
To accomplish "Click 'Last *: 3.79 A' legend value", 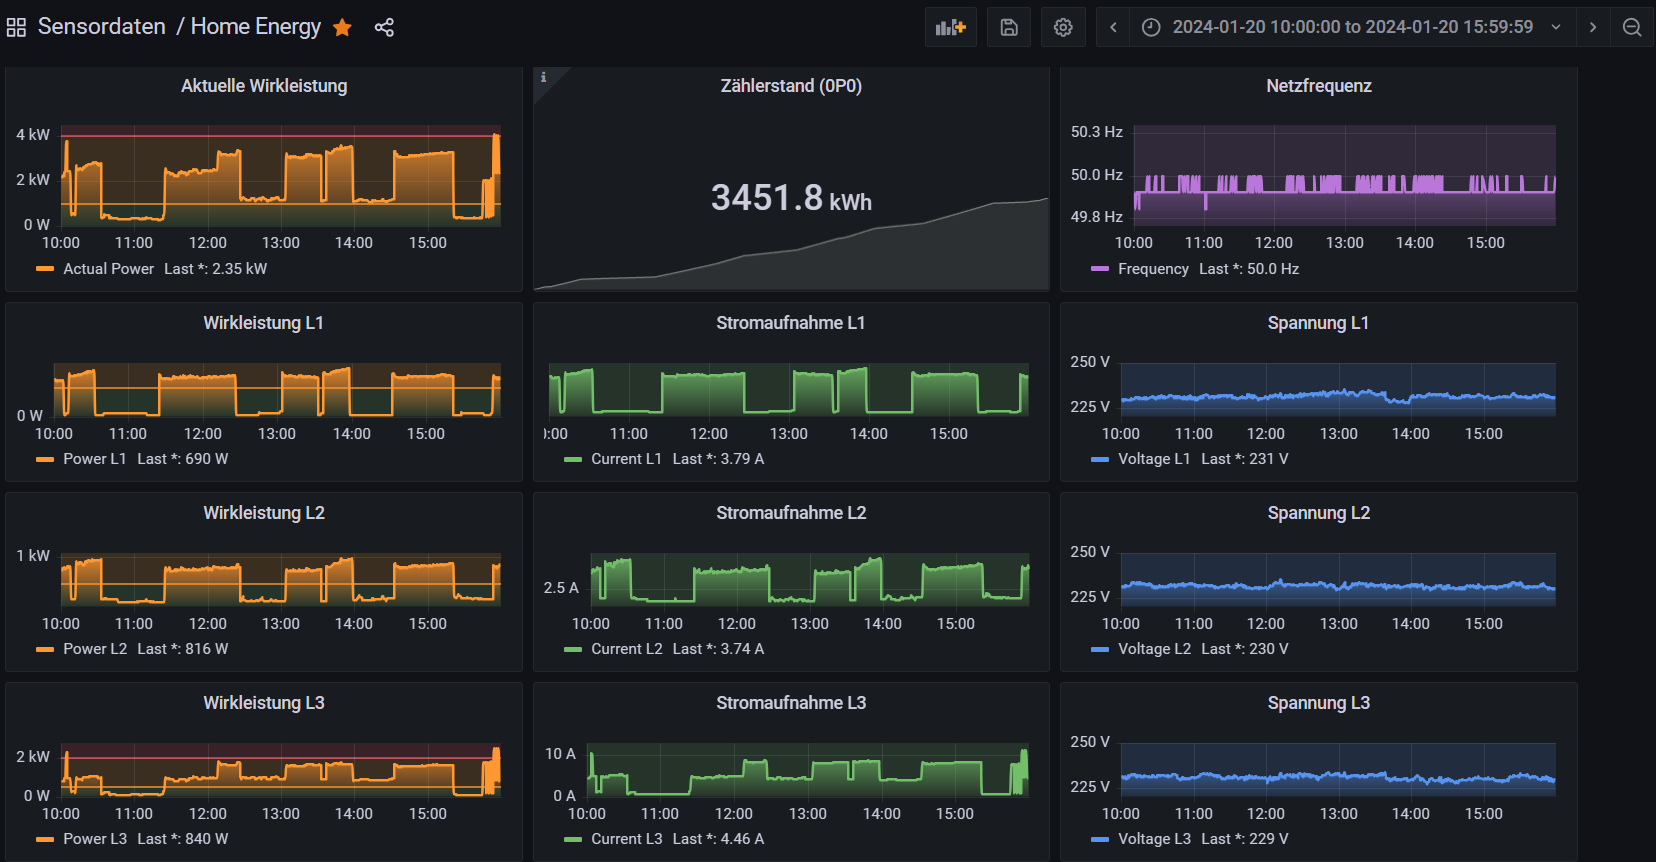I will pyautogui.click(x=718, y=459).
